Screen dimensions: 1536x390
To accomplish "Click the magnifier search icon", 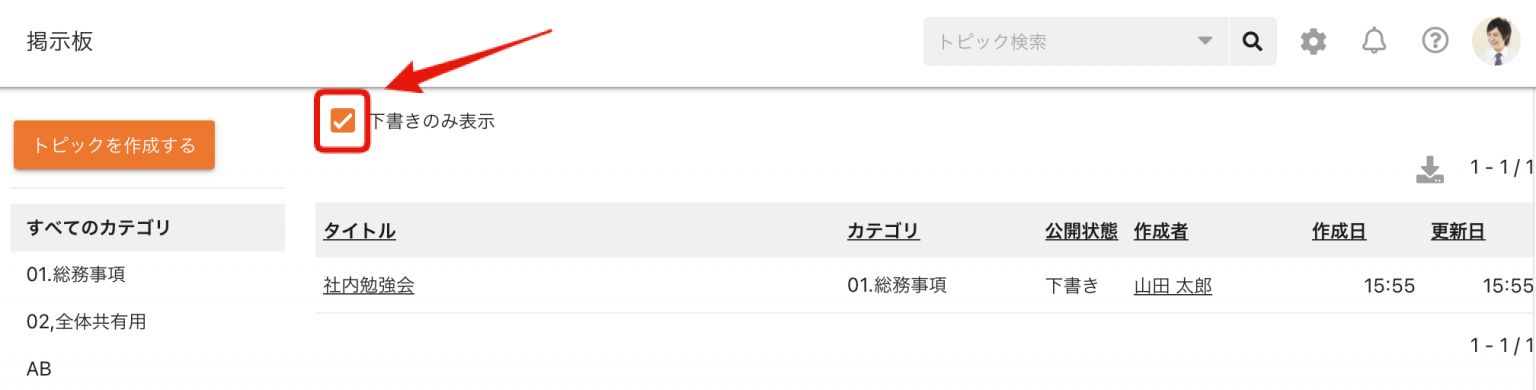I will pyautogui.click(x=1252, y=42).
